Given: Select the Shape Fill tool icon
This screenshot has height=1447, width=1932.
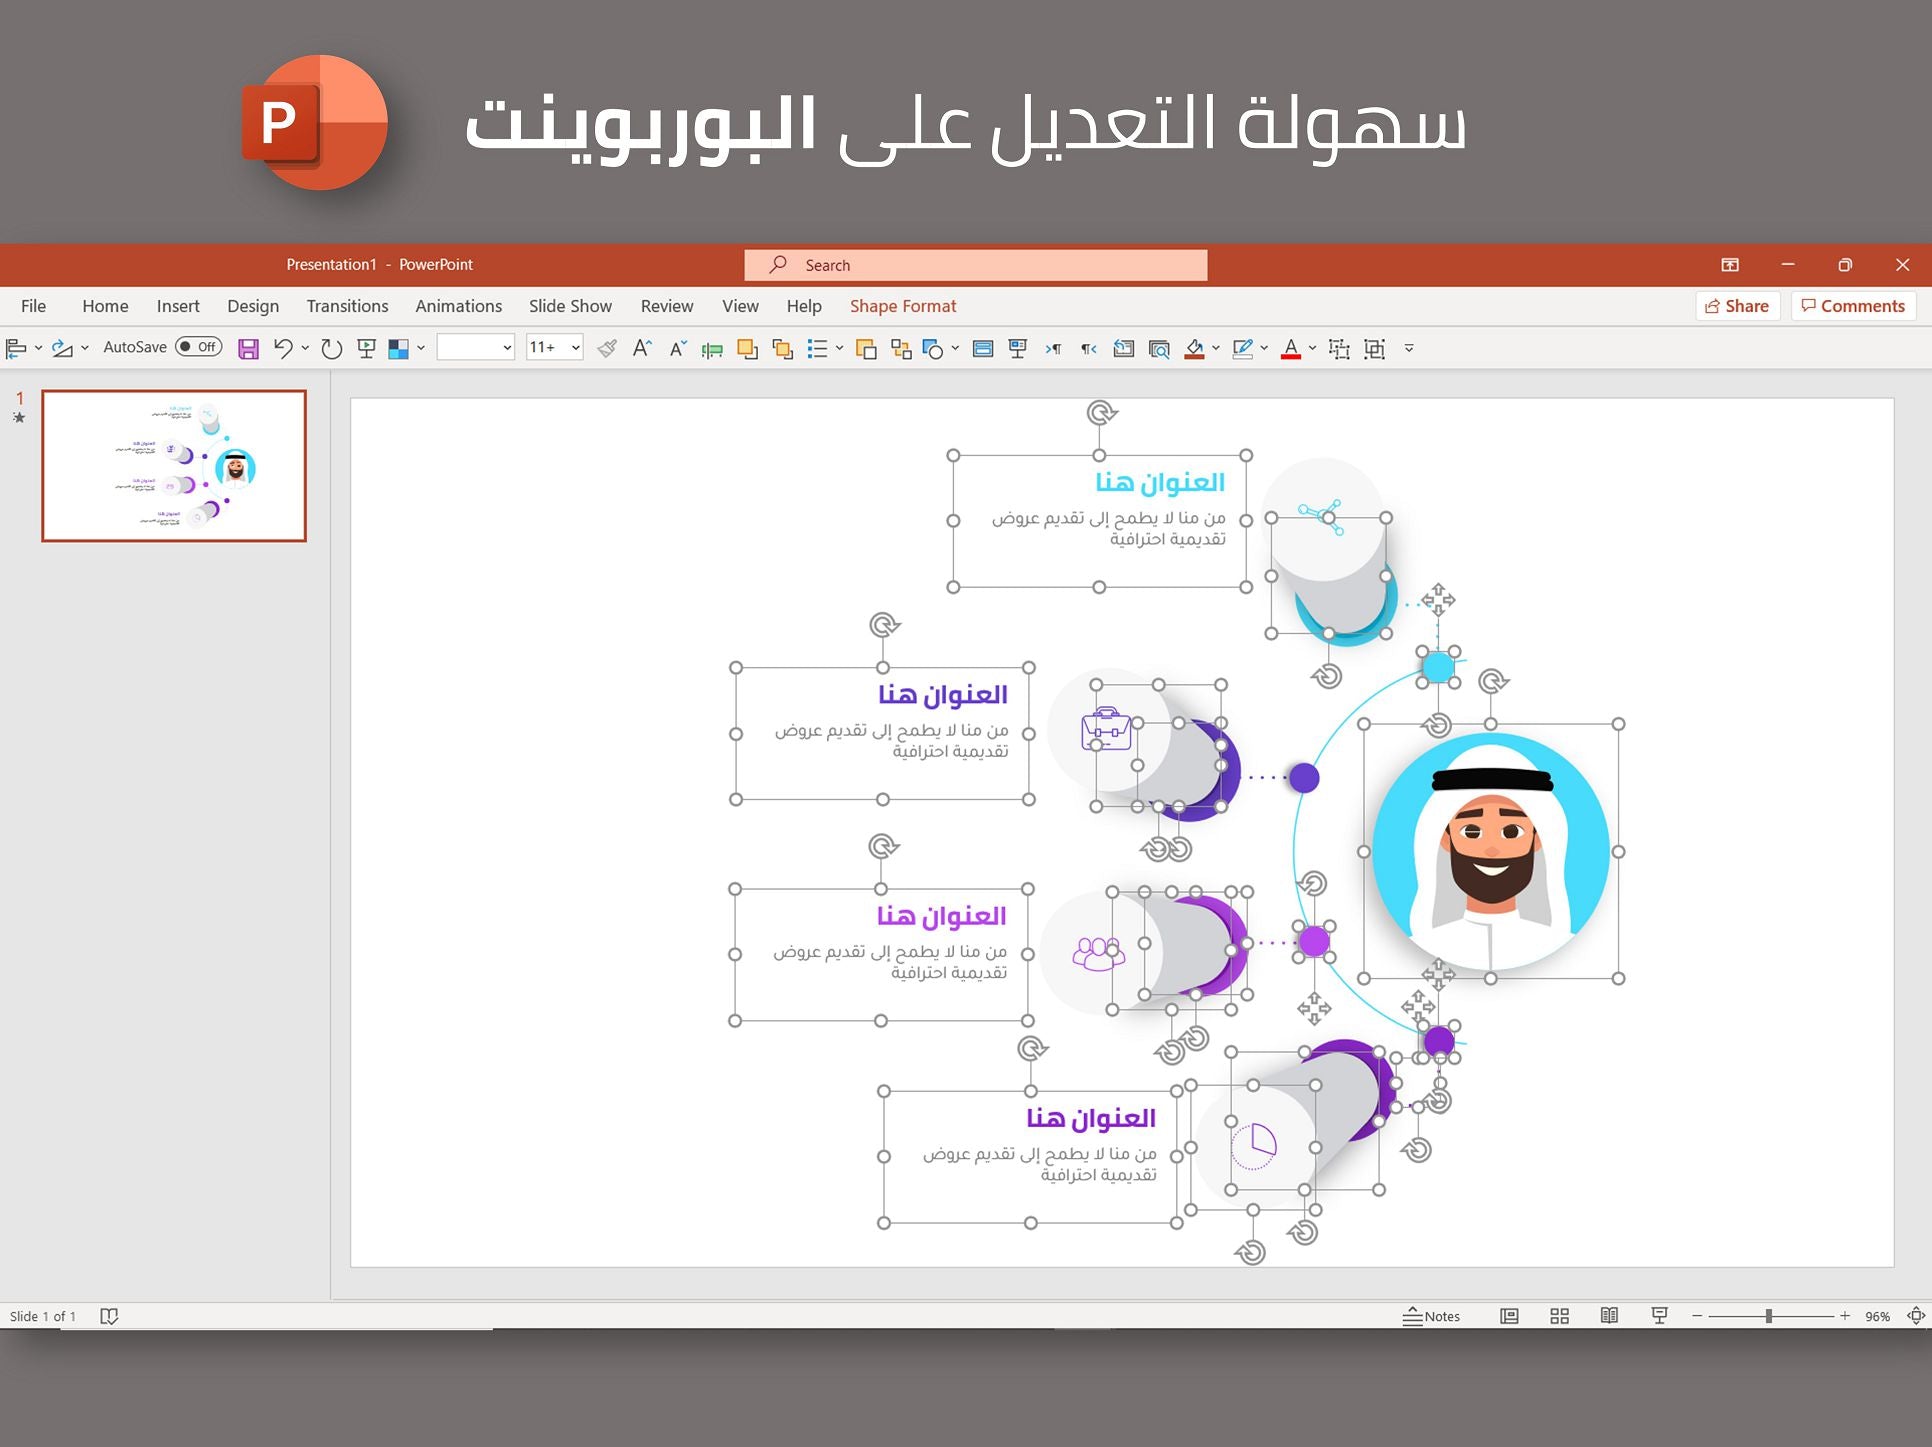Looking at the screenshot, I should [x=1190, y=348].
